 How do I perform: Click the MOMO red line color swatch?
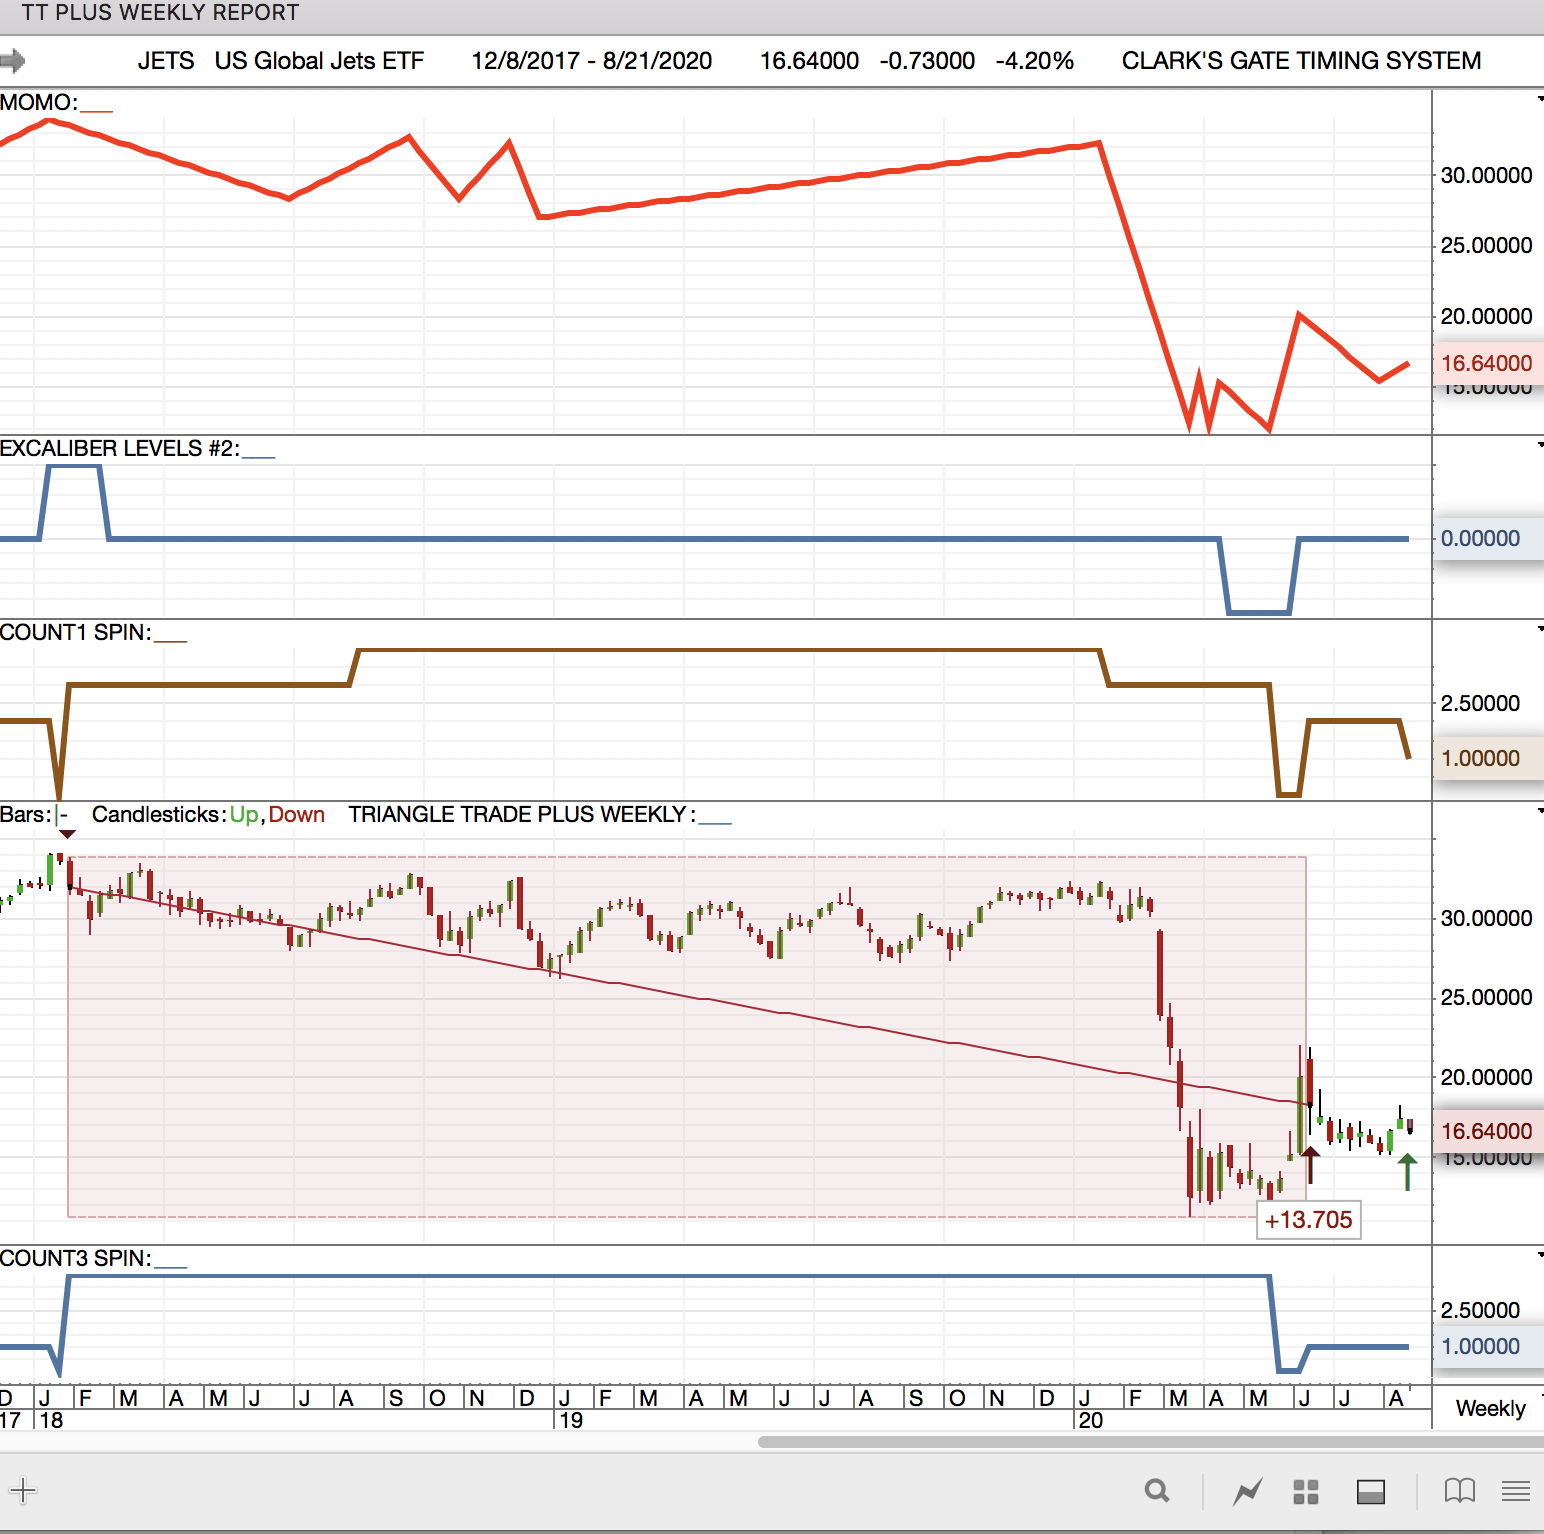pyautogui.click(x=96, y=109)
